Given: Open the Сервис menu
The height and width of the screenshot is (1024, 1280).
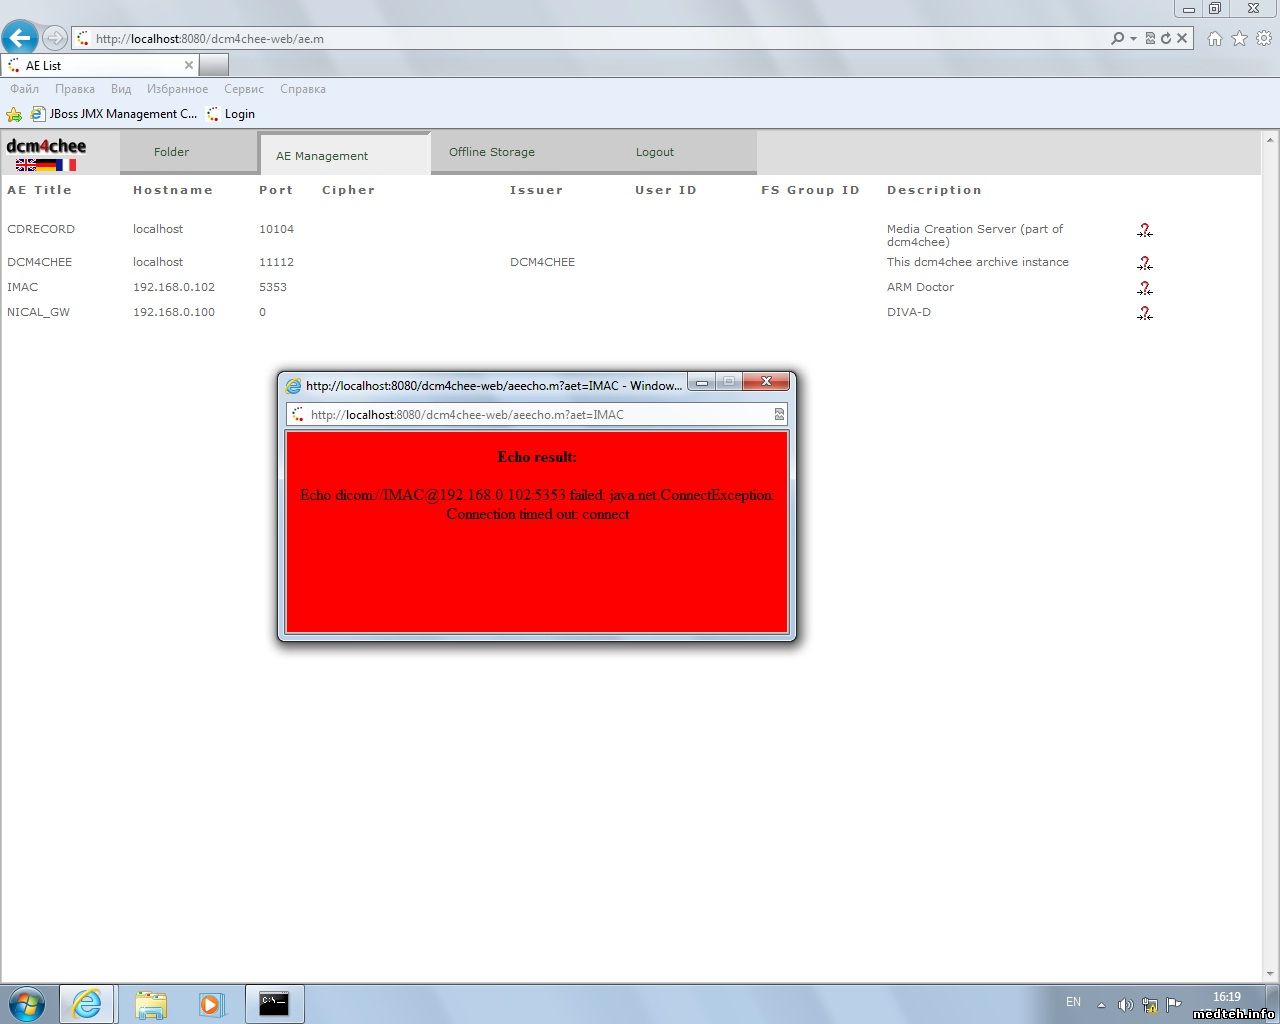Looking at the screenshot, I should 244,89.
